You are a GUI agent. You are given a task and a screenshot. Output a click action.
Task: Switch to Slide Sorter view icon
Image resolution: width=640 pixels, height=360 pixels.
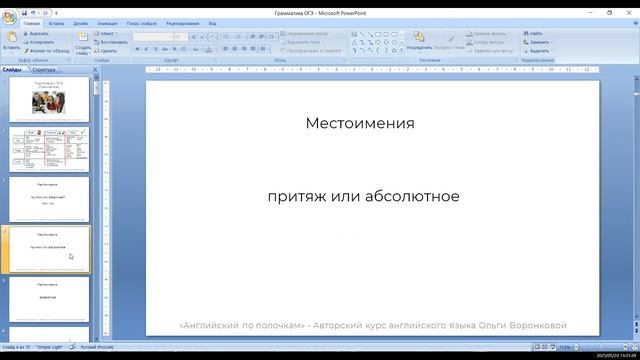pos(544,347)
